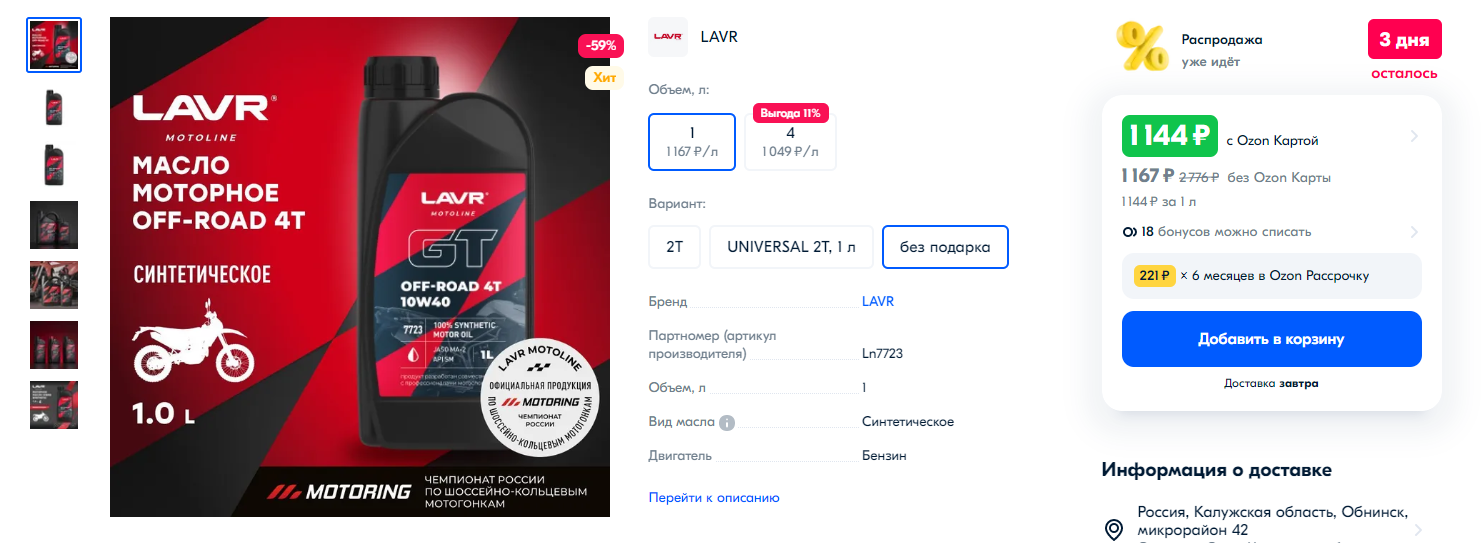Follow the Перейти к описанию link
The image size is (1483, 543).
tap(714, 497)
